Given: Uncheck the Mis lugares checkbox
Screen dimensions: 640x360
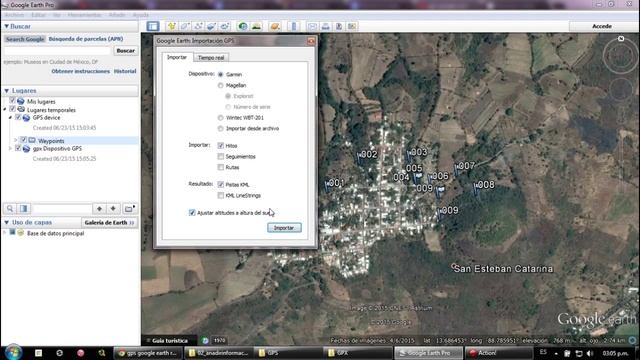Looking at the screenshot, I should [x=12, y=101].
